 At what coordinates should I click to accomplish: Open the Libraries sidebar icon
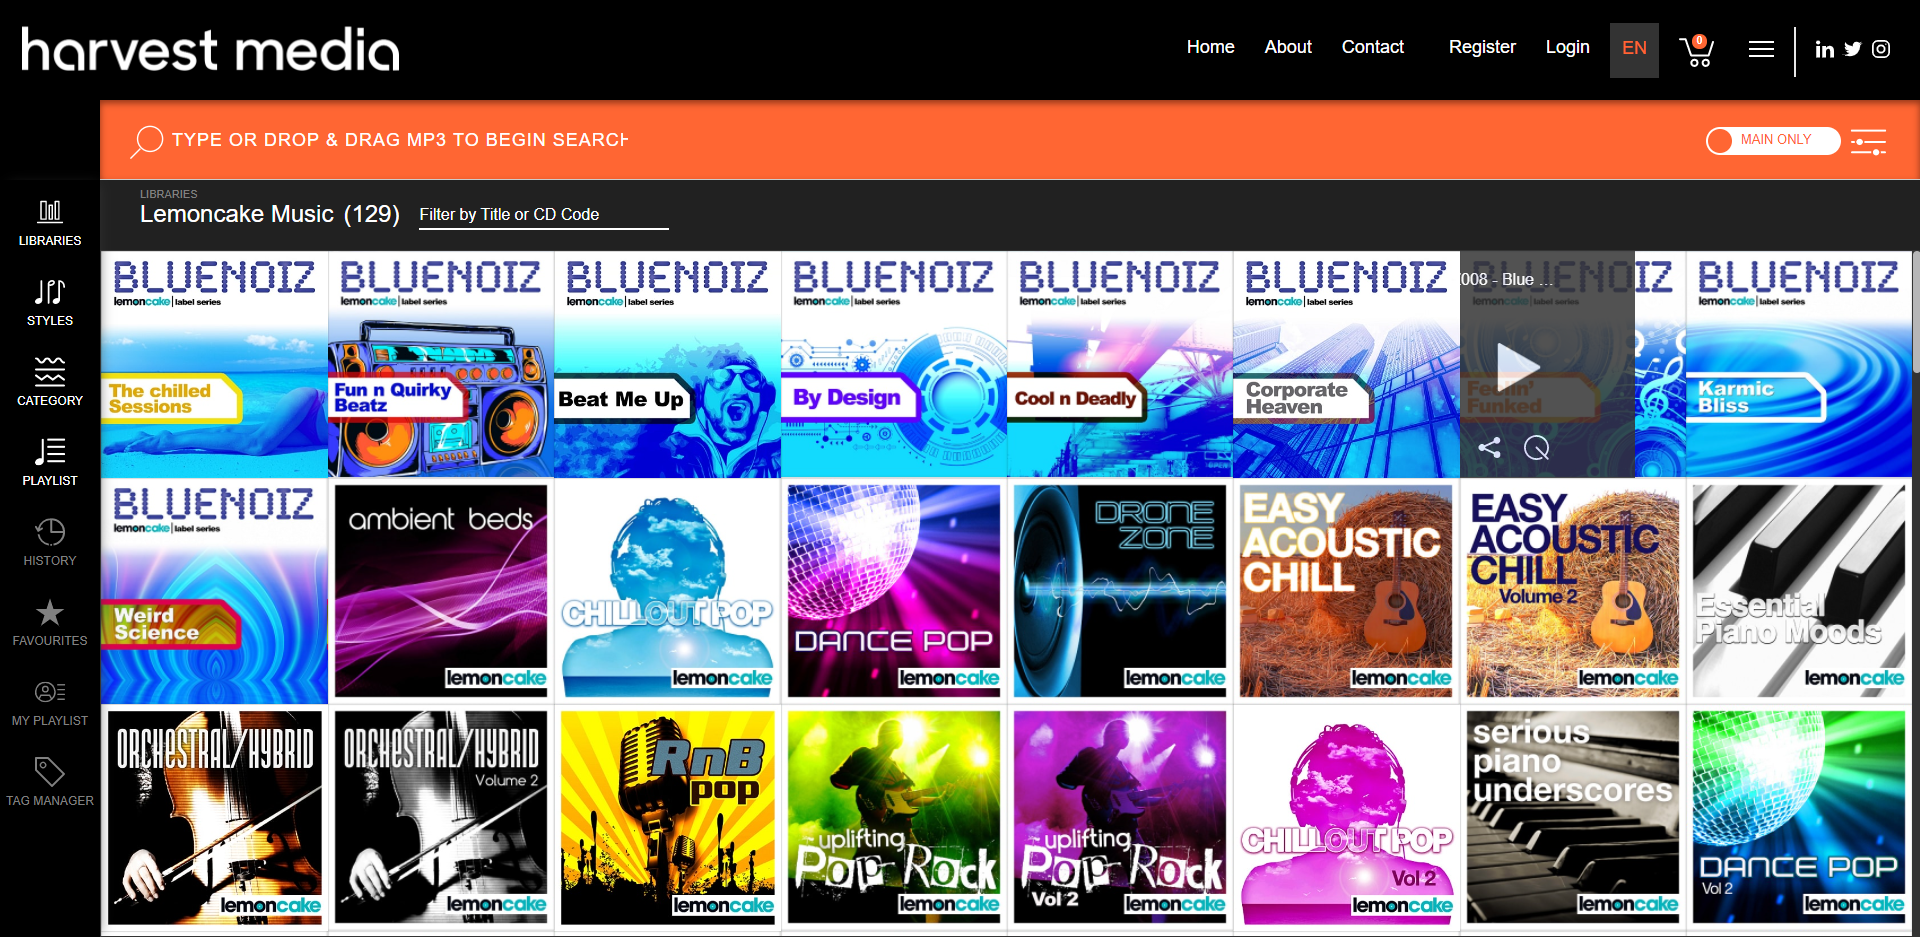click(x=50, y=211)
